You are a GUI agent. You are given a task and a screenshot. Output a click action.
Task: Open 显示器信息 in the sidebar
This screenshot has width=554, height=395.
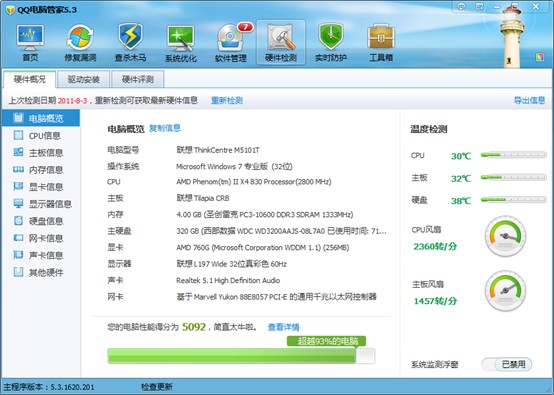(x=41, y=204)
